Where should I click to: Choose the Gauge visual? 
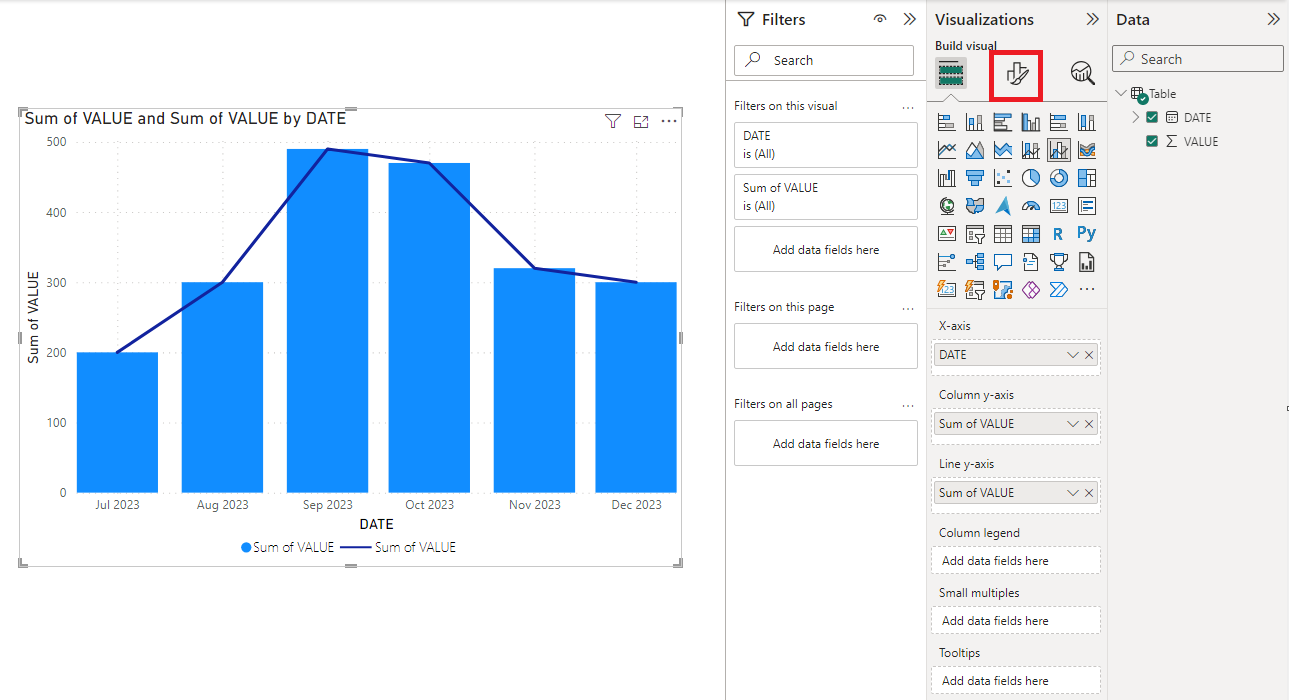(1031, 207)
